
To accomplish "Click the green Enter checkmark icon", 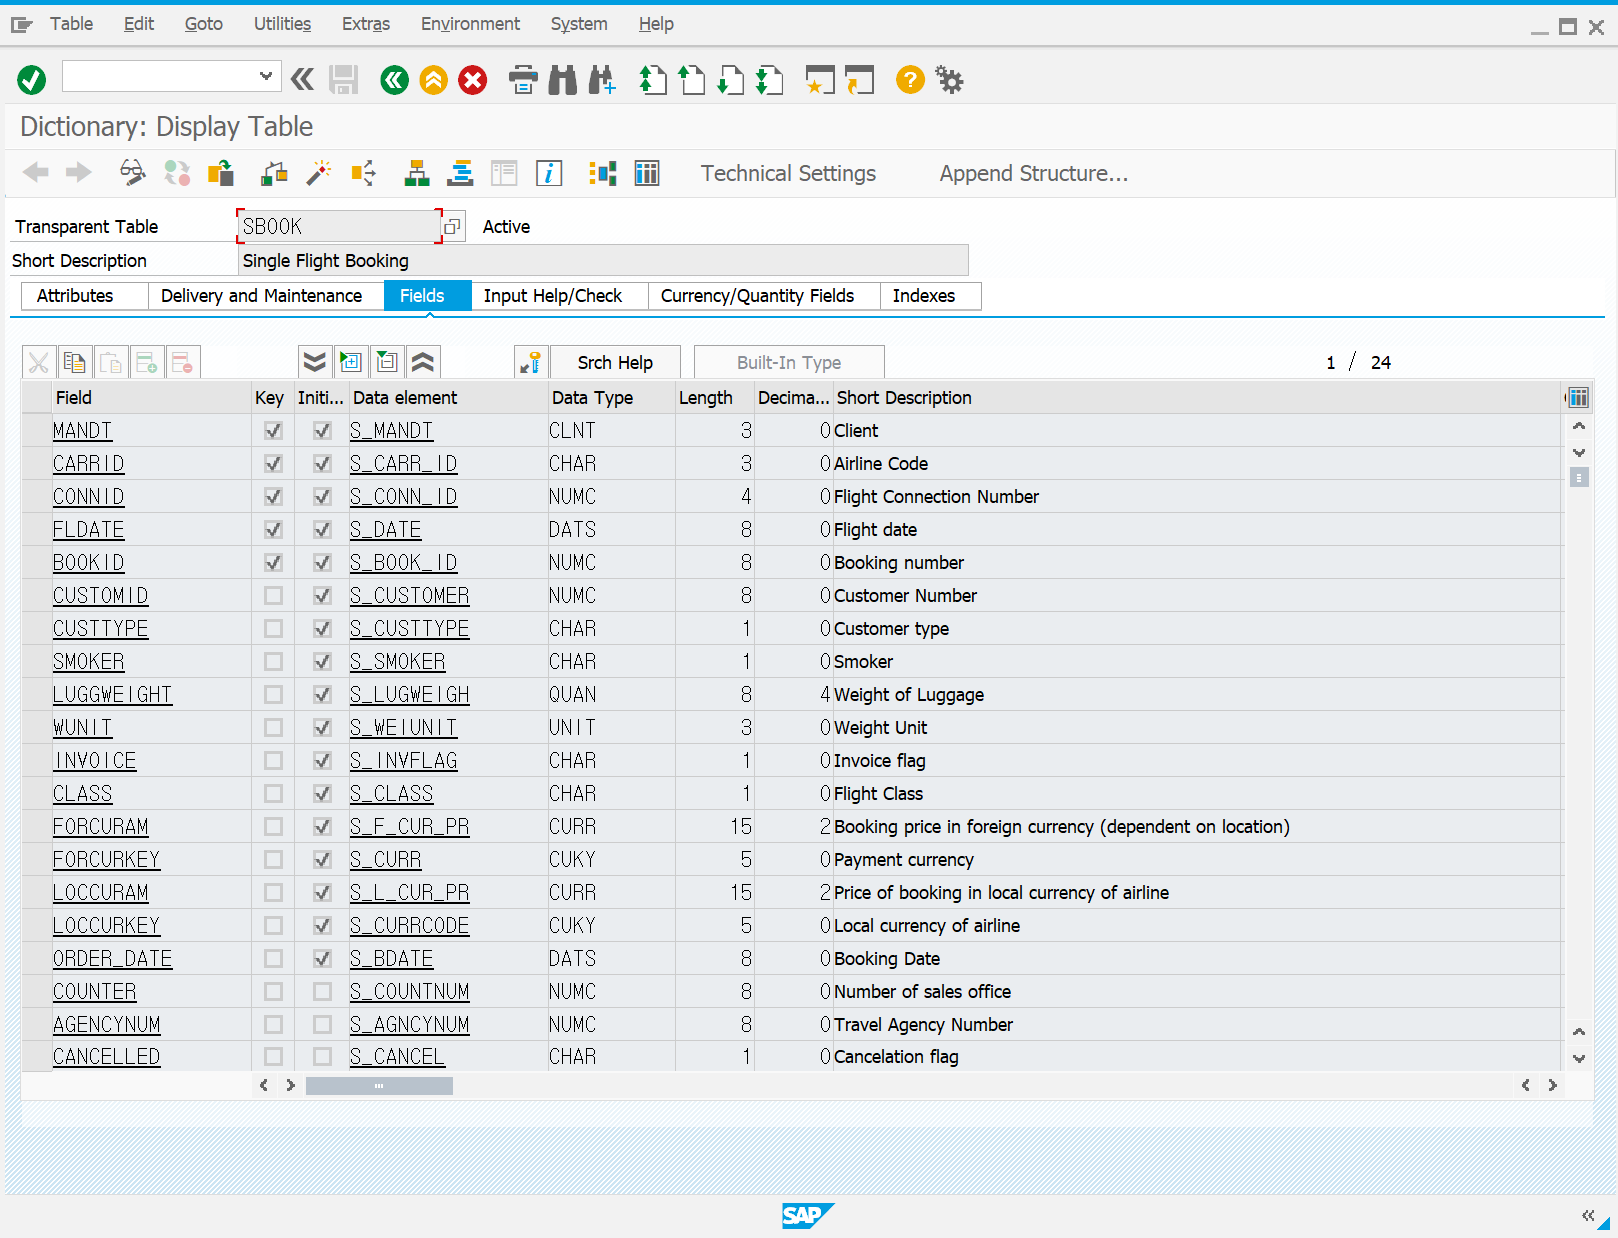I will [x=32, y=79].
